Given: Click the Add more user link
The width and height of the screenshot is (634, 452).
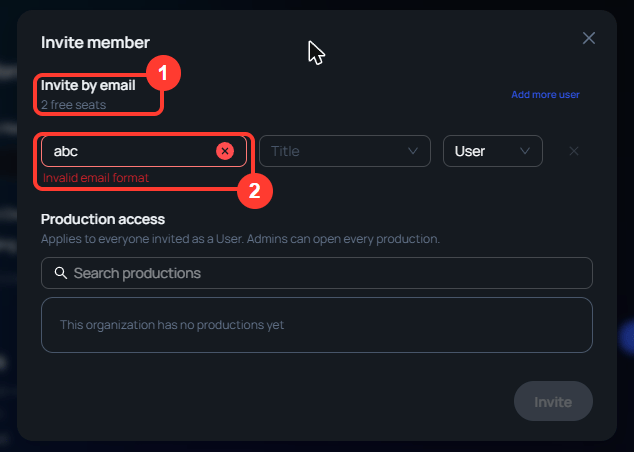Looking at the screenshot, I should pyautogui.click(x=545, y=95).
